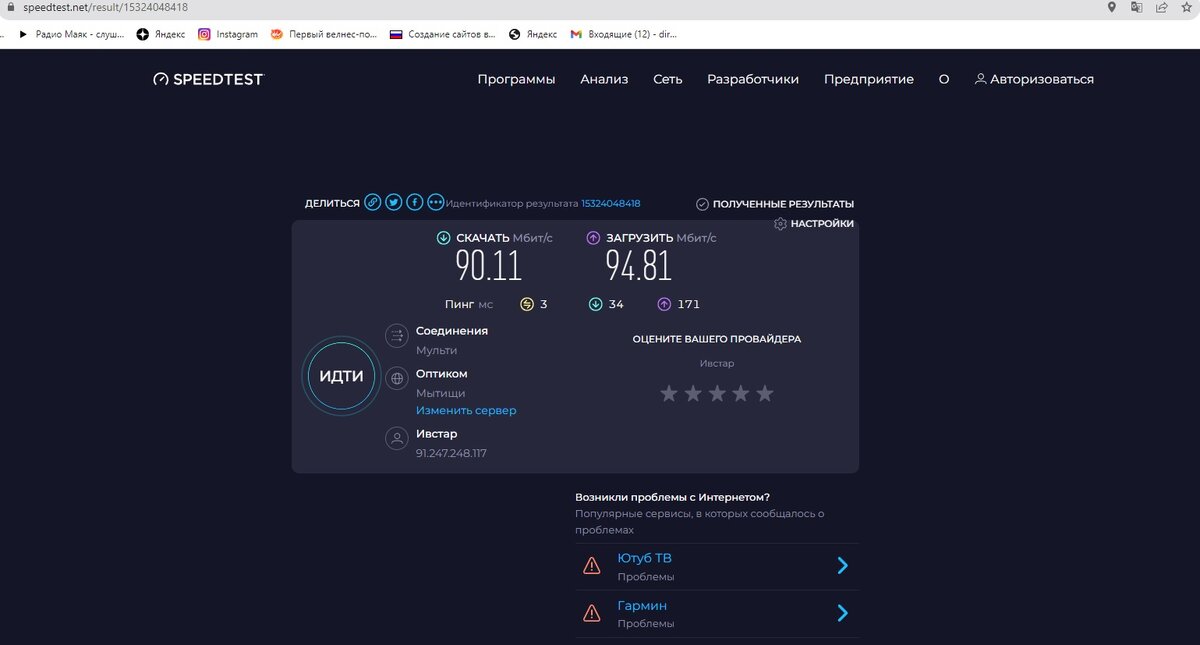Share result on Twitter

(394, 203)
